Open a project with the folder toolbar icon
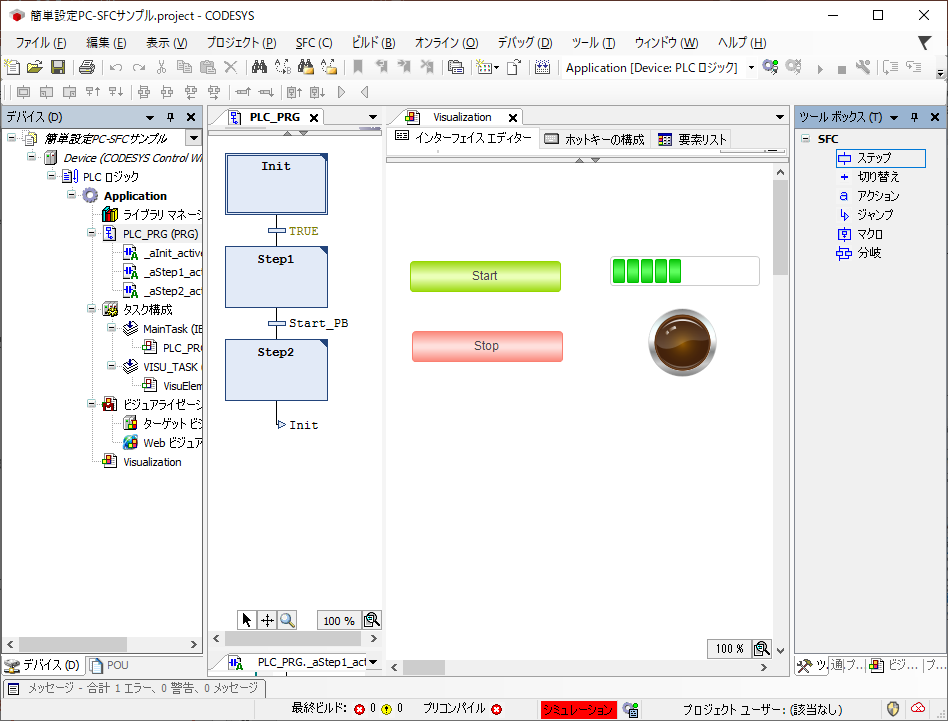 (34, 65)
